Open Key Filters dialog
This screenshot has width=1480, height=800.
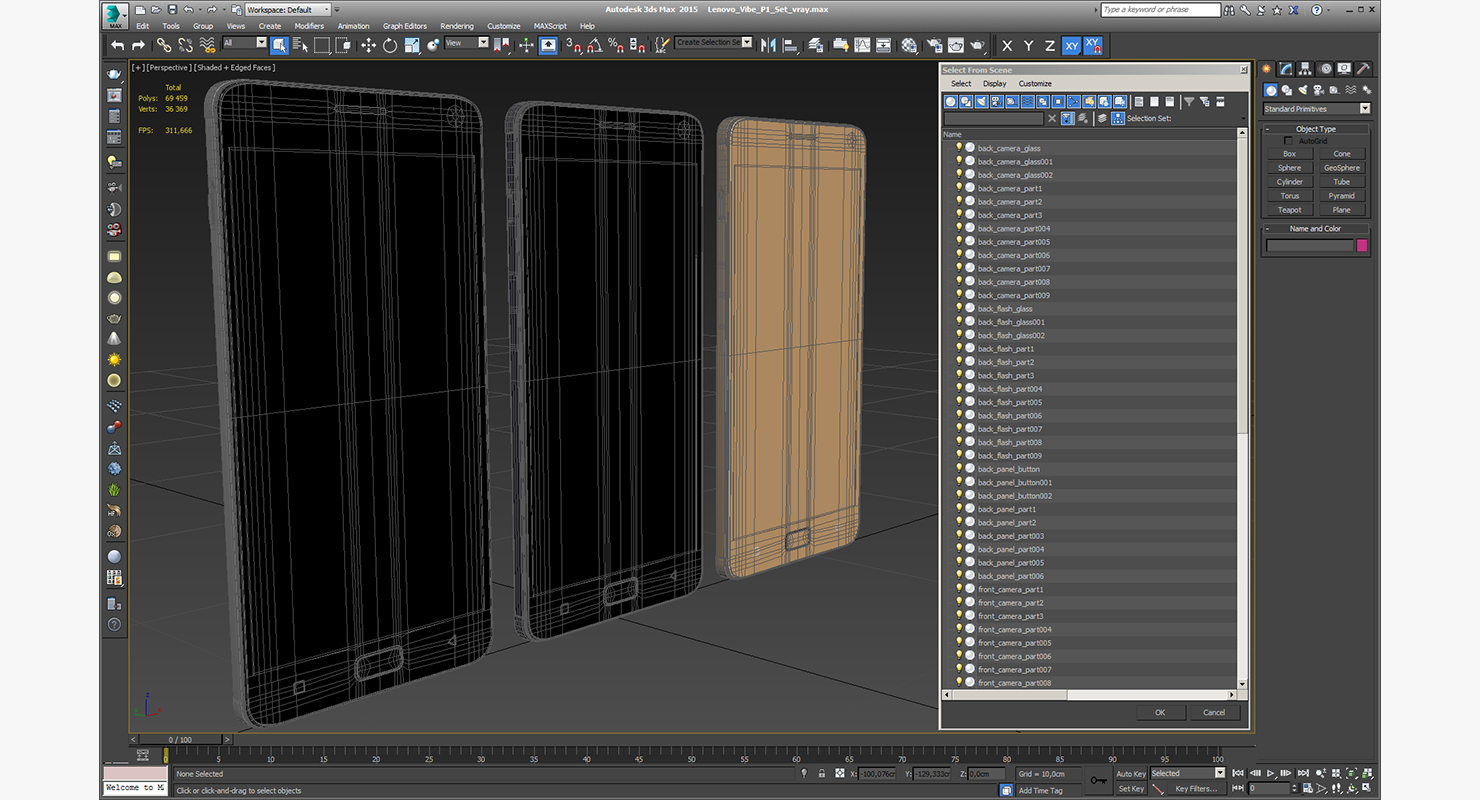pyautogui.click(x=1196, y=789)
